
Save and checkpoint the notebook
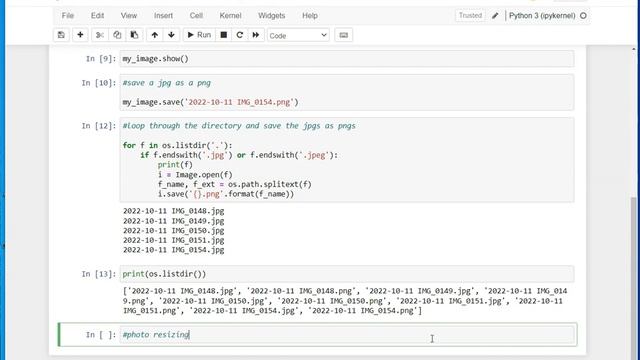click(x=61, y=35)
